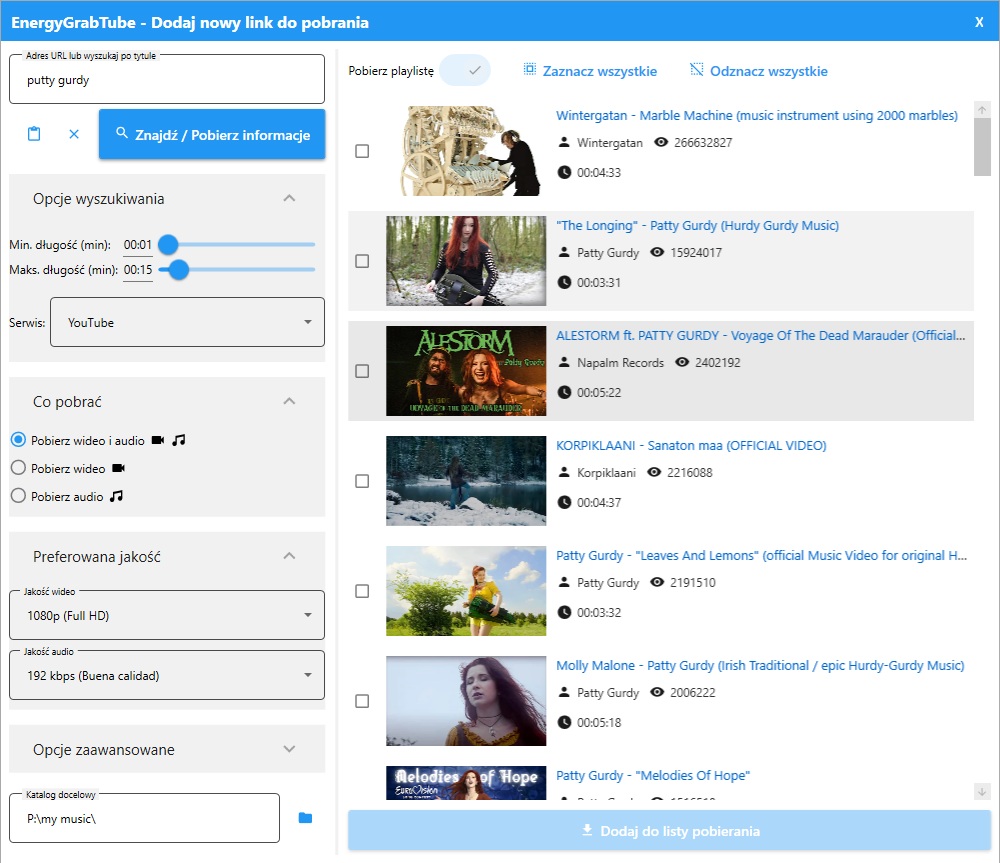The width and height of the screenshot is (1000, 863).
Task: Click the clock icon beside 00:05:18
Action: [564, 722]
